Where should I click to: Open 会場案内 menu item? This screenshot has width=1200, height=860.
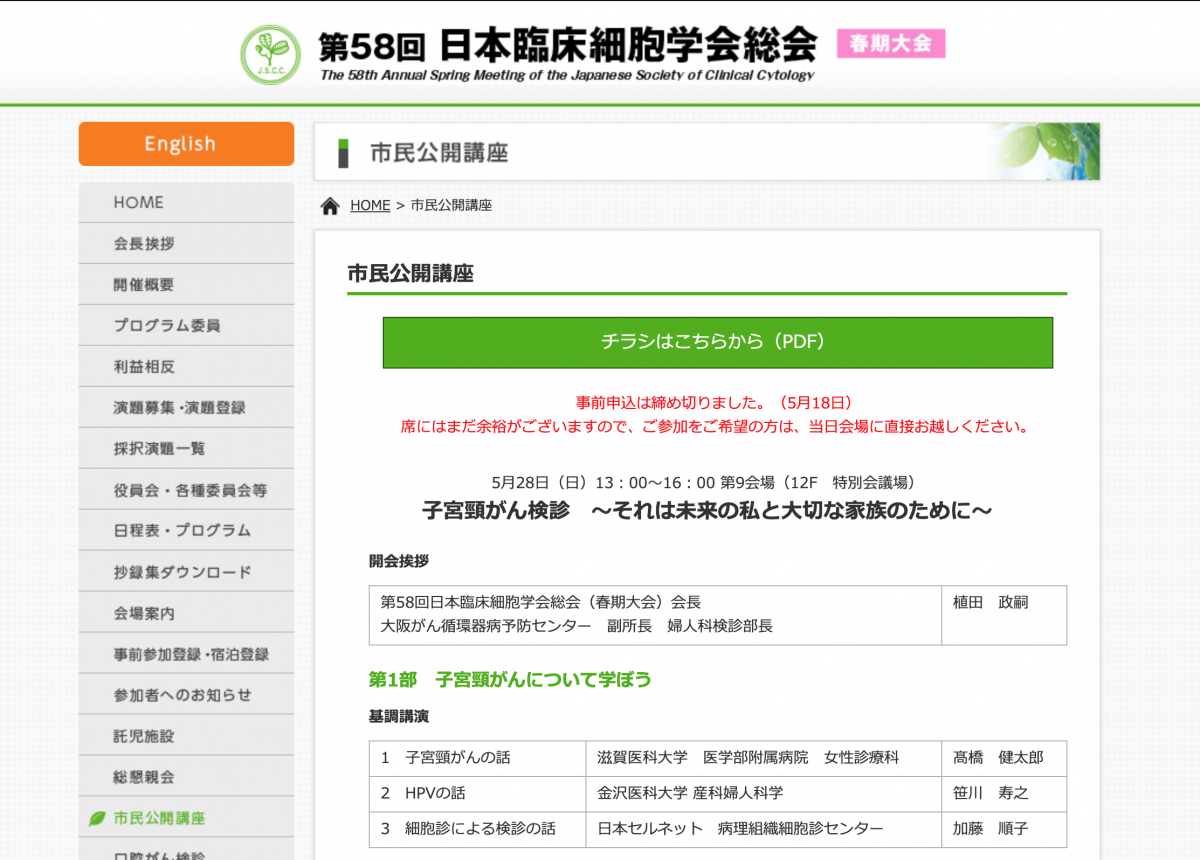186,613
